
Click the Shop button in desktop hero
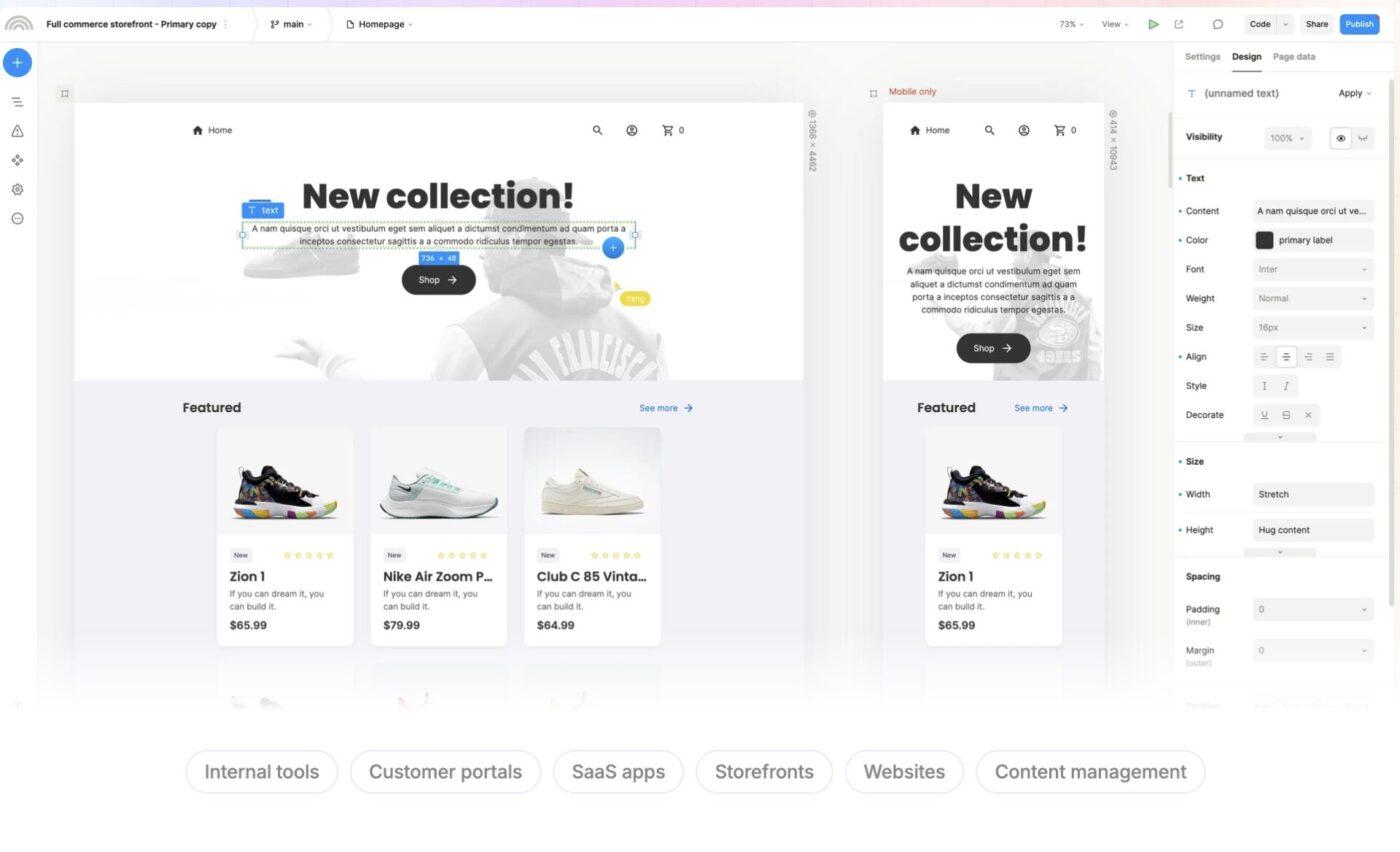438,280
